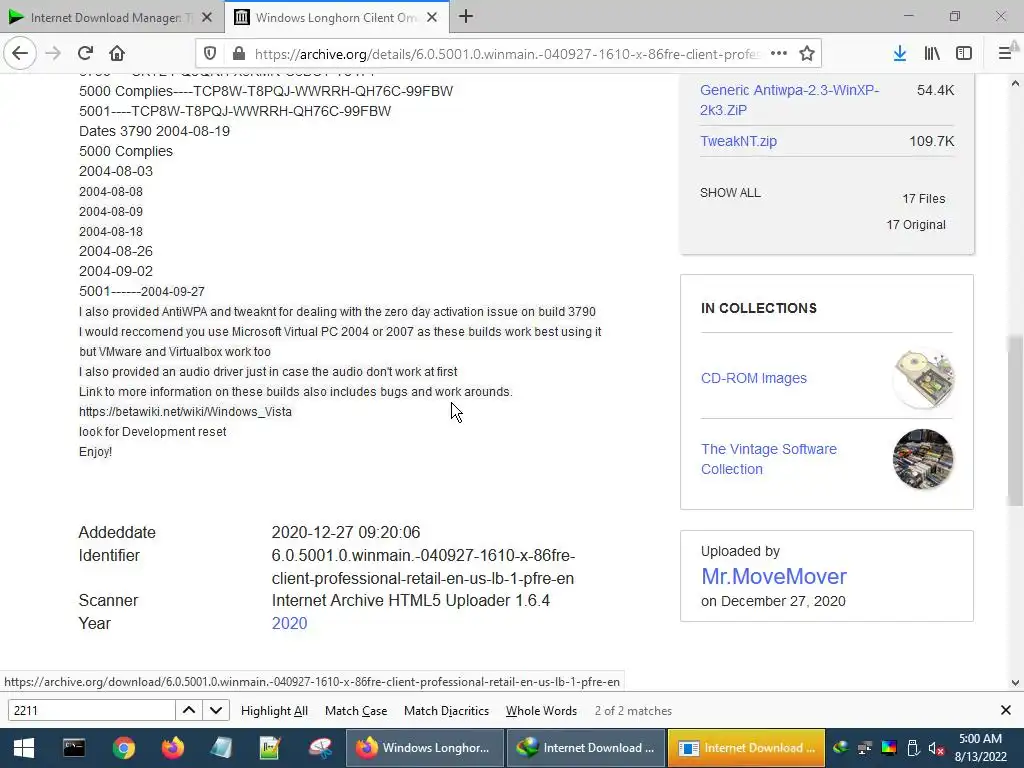1024x768 pixels.
Task: Open tracking protection shield icon
Action: pos(210,54)
